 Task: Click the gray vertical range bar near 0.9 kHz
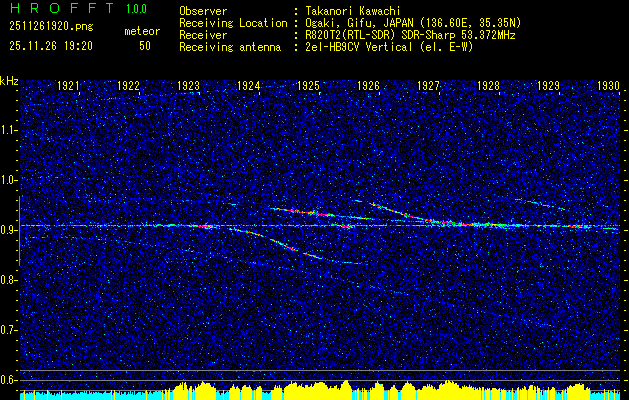(19, 231)
